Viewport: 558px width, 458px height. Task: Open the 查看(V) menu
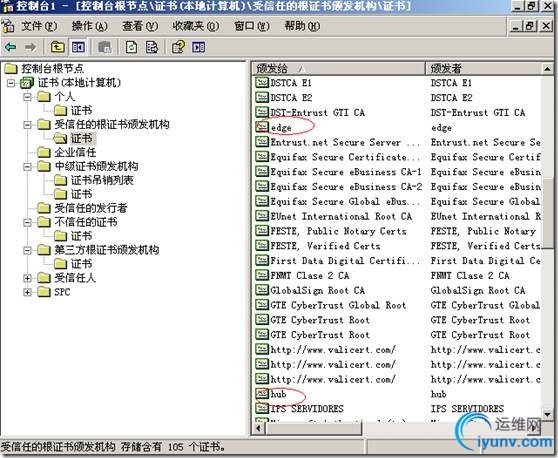[140, 26]
